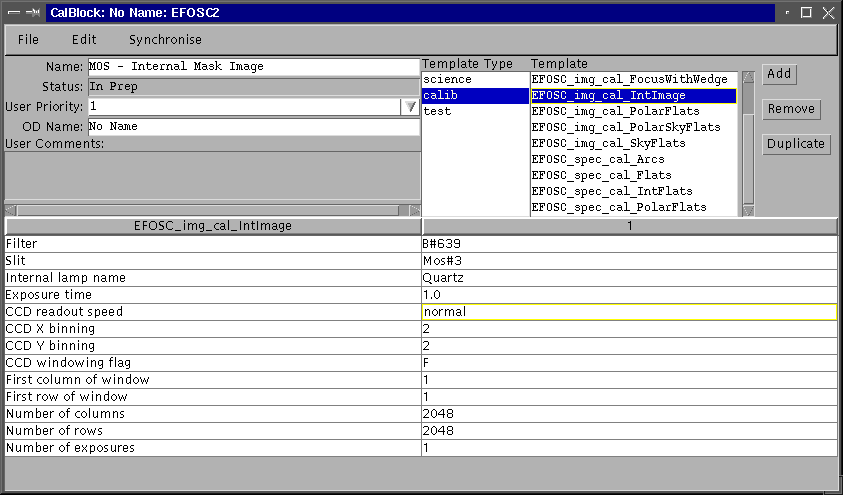Viewport: 843px width, 495px height.
Task: Edit the First row of window value
Action: (x=630, y=397)
